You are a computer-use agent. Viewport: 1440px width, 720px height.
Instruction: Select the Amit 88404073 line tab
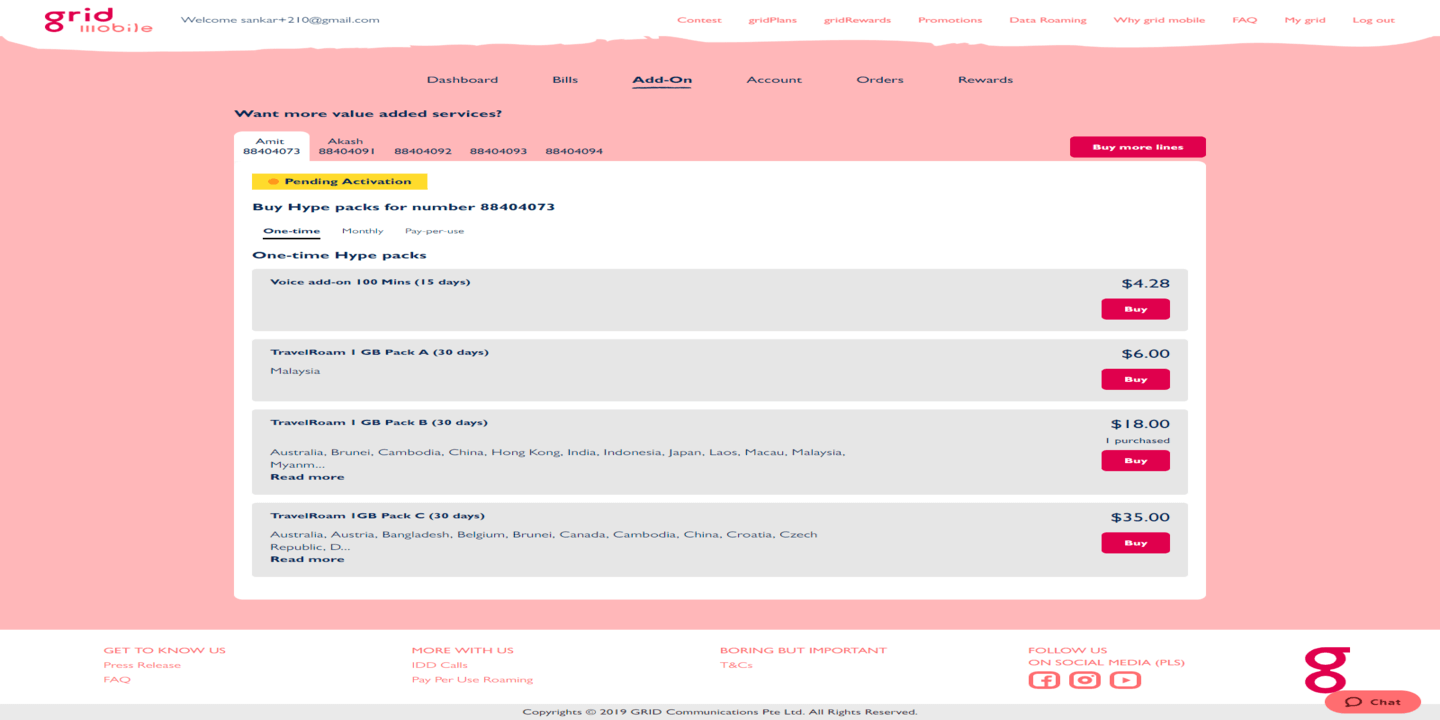272,146
